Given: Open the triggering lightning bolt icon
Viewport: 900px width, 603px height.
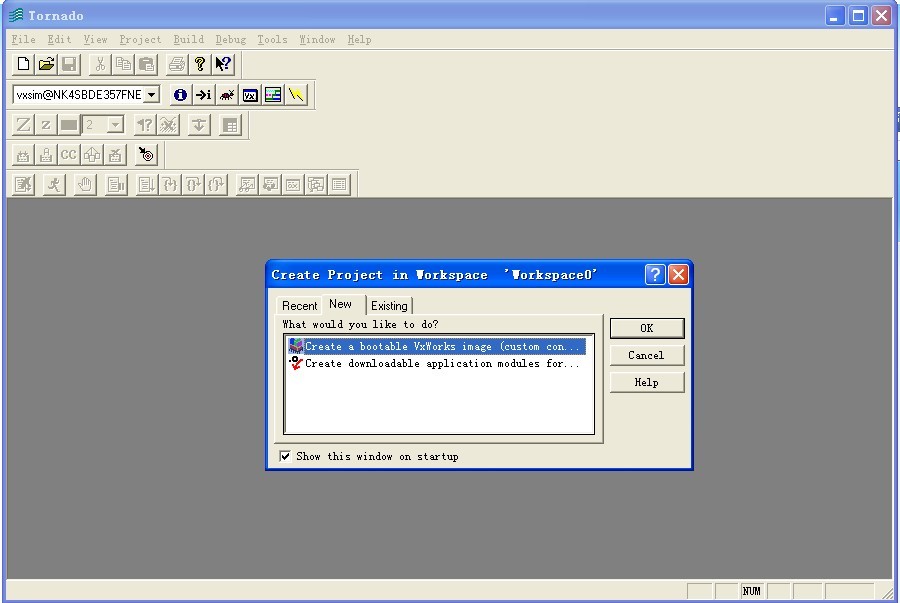Looking at the screenshot, I should pyautogui.click(x=296, y=95).
